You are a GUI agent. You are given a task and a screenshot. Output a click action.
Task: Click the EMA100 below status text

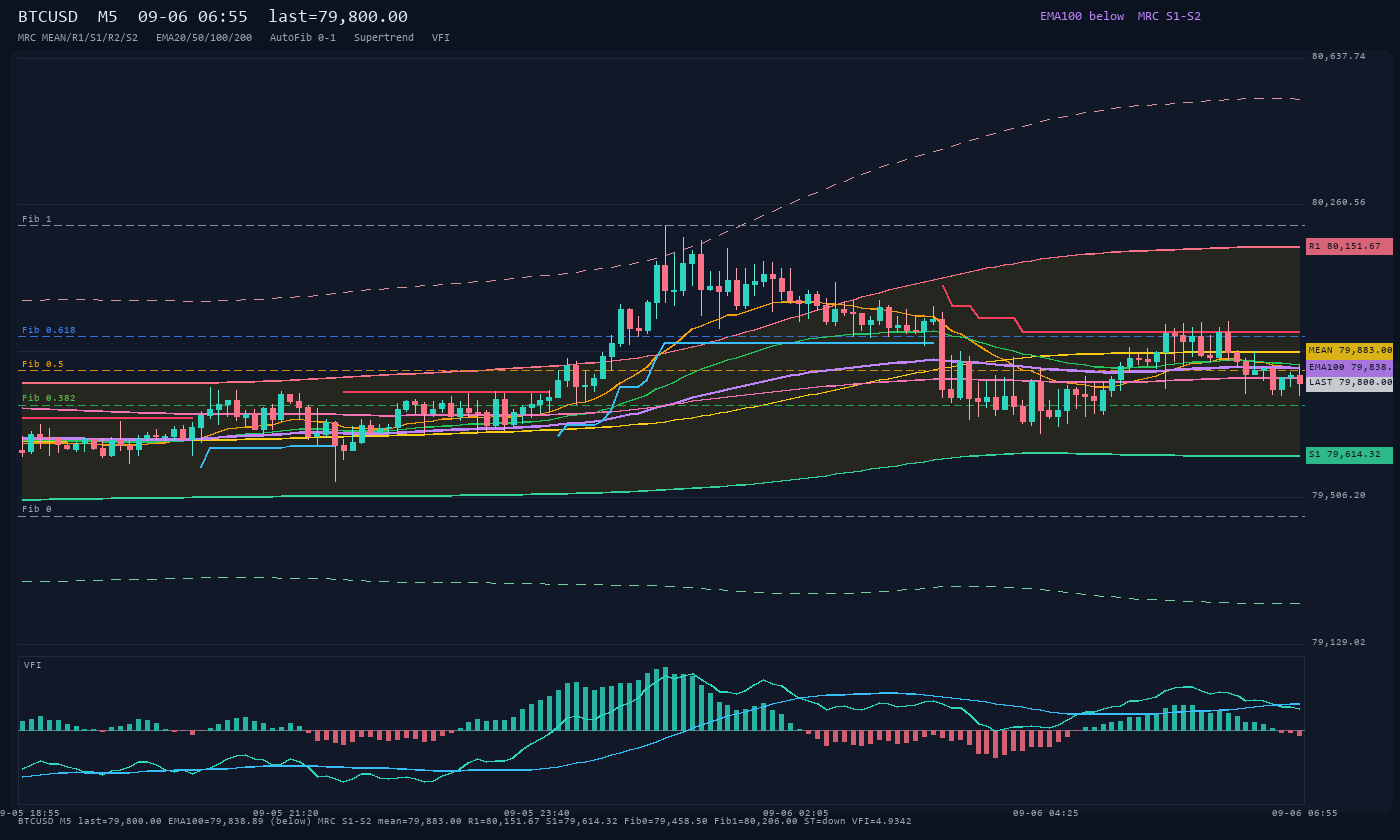1082,16
